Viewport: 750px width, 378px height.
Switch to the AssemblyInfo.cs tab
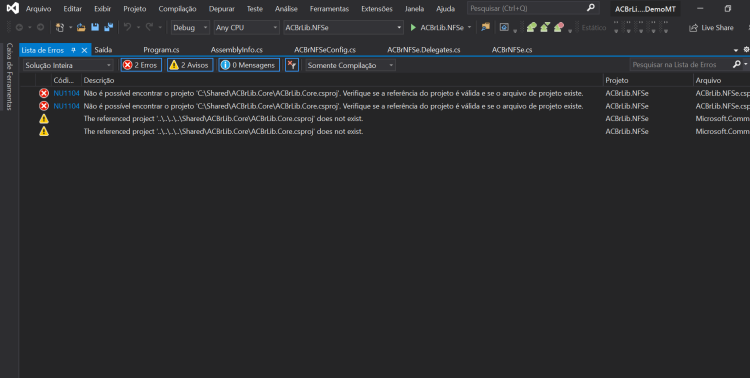237,50
